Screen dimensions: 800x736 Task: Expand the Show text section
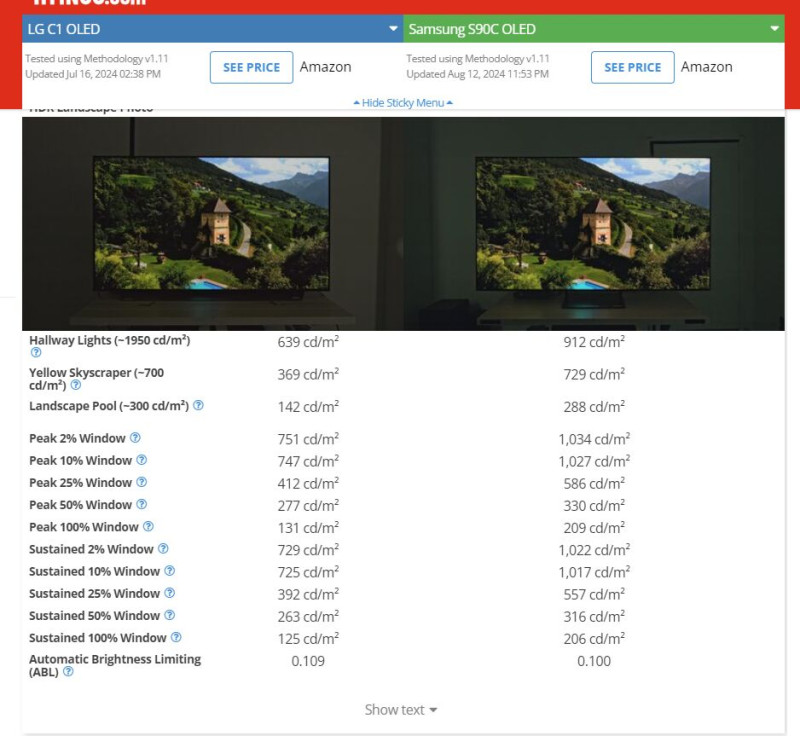401,710
